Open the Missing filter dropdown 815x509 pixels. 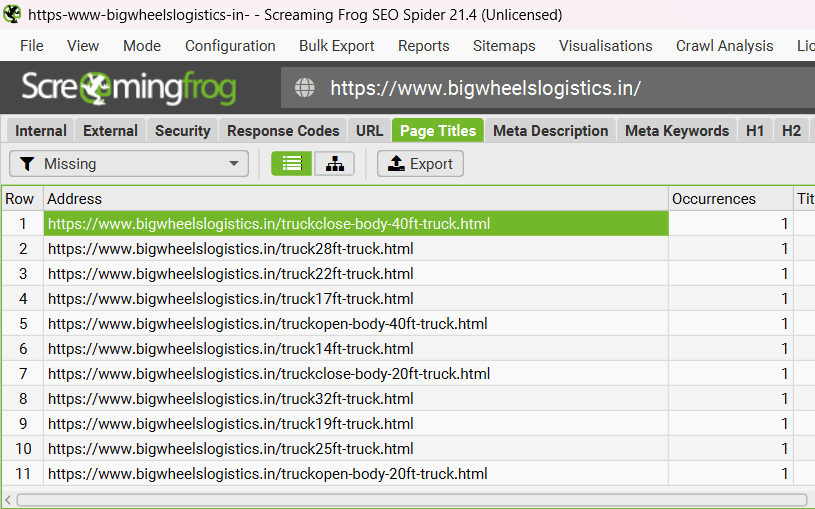129,164
